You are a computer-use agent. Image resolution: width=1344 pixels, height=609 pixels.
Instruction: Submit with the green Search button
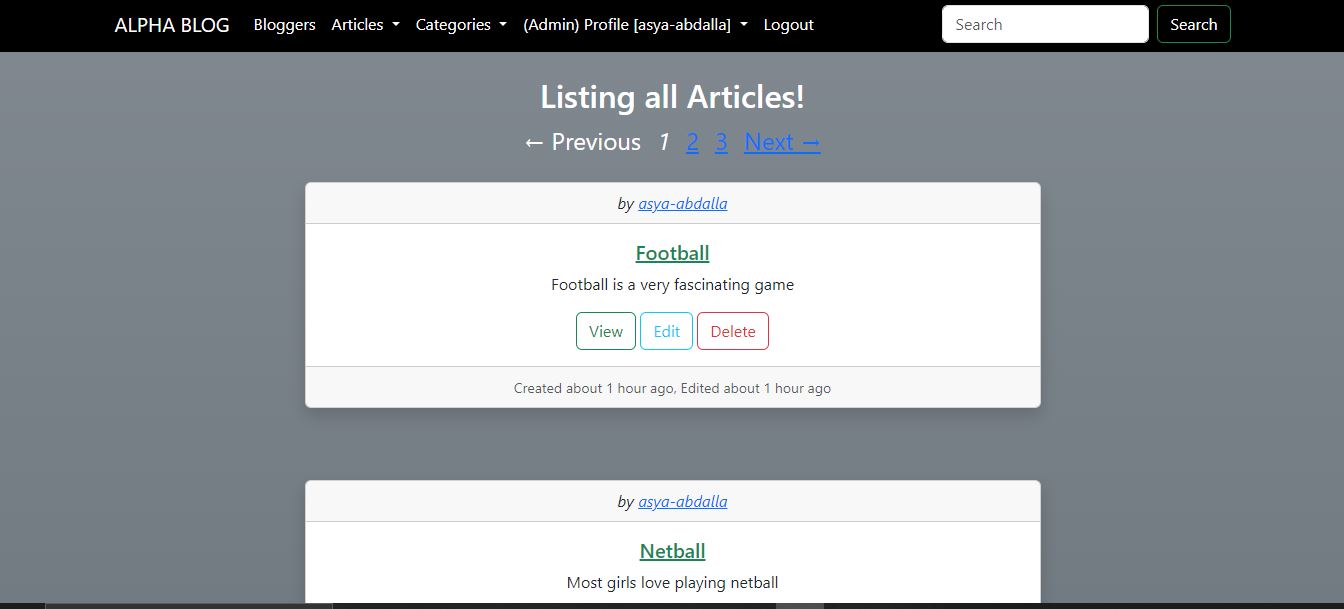pyautogui.click(x=1193, y=24)
